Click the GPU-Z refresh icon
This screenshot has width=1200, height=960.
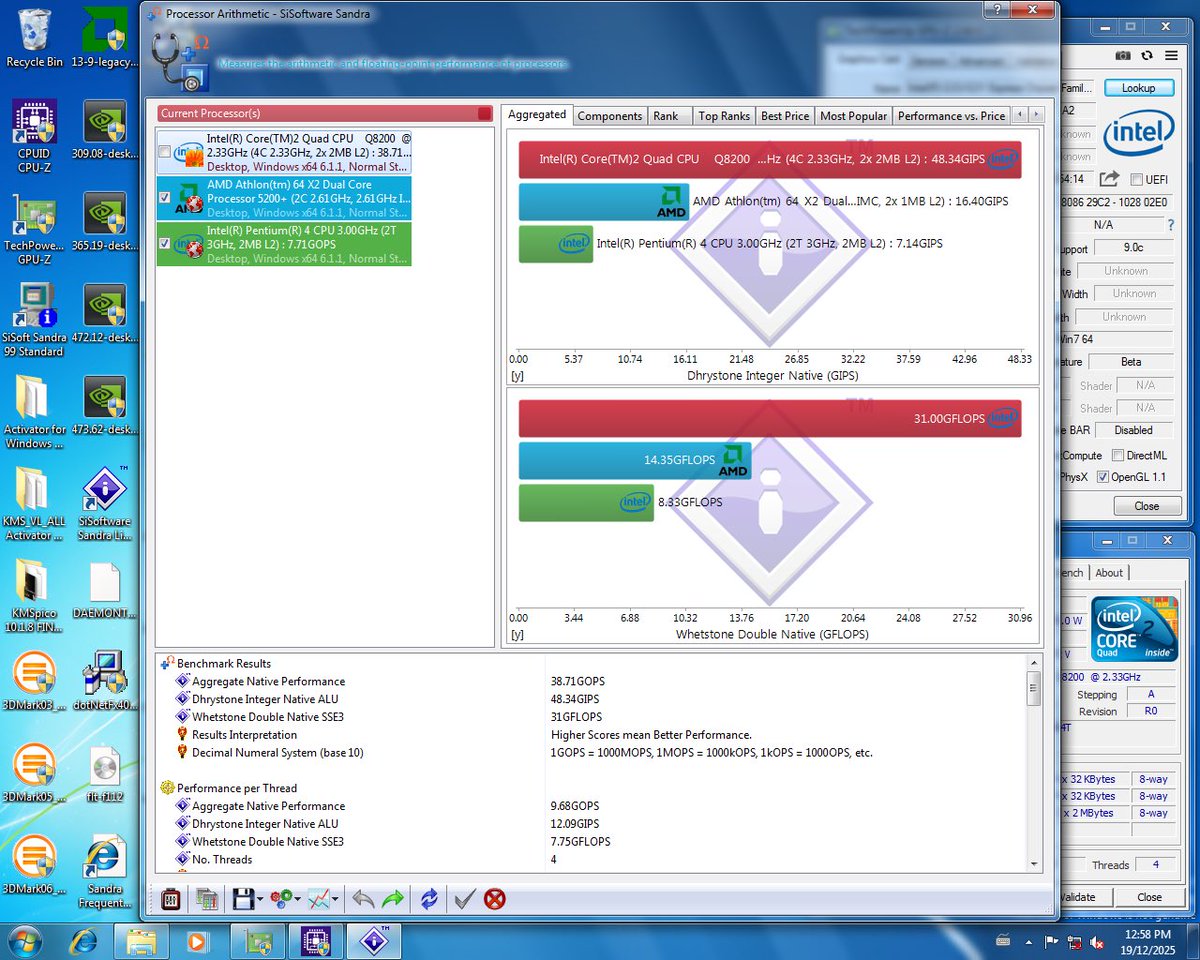point(1146,56)
